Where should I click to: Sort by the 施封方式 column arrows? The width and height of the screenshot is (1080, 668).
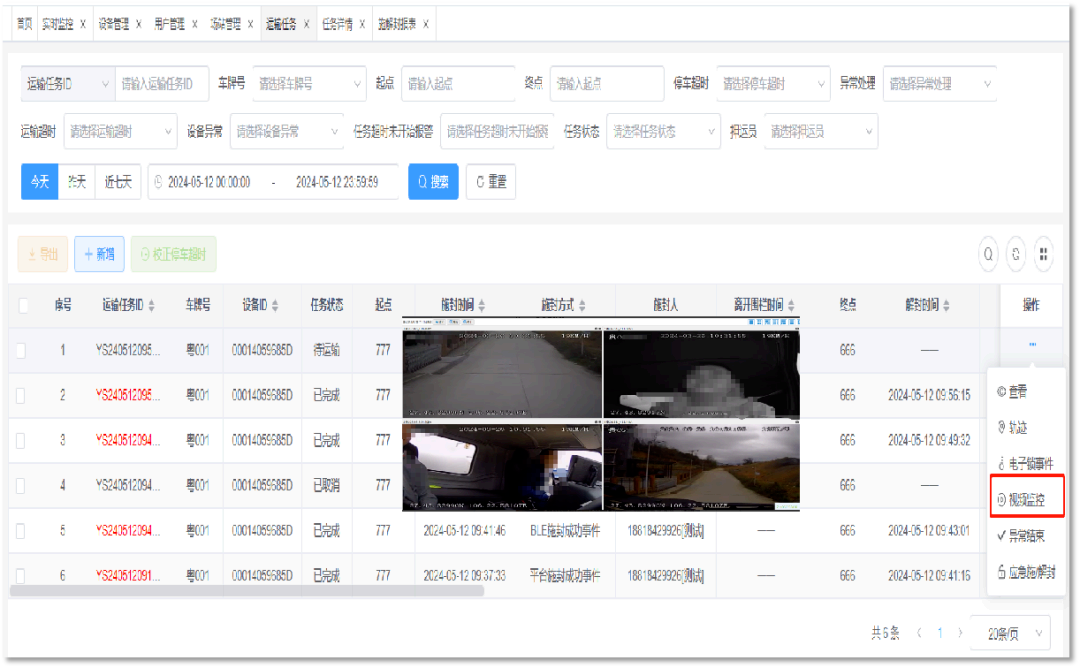coord(582,305)
